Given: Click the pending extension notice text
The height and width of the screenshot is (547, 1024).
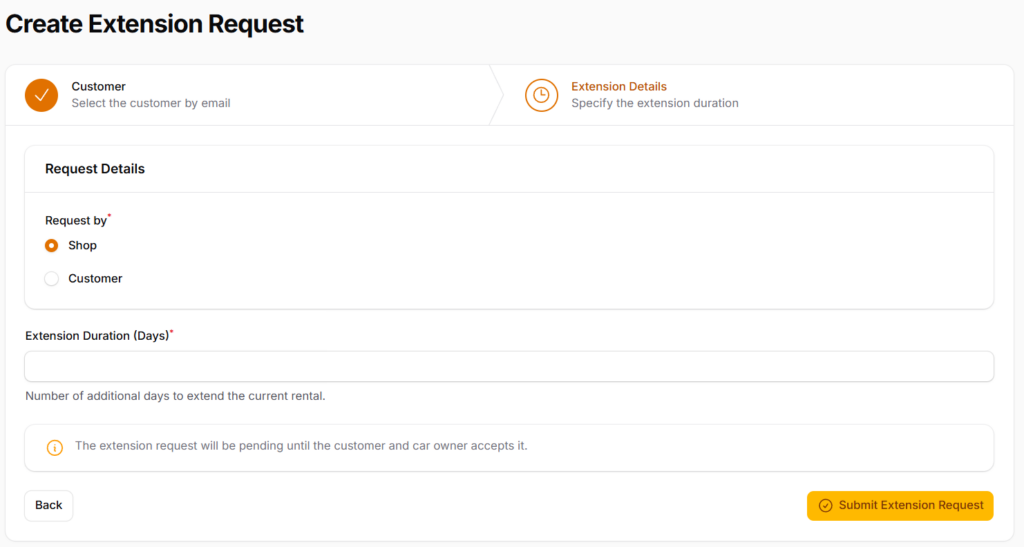Looking at the screenshot, I should point(301,446).
